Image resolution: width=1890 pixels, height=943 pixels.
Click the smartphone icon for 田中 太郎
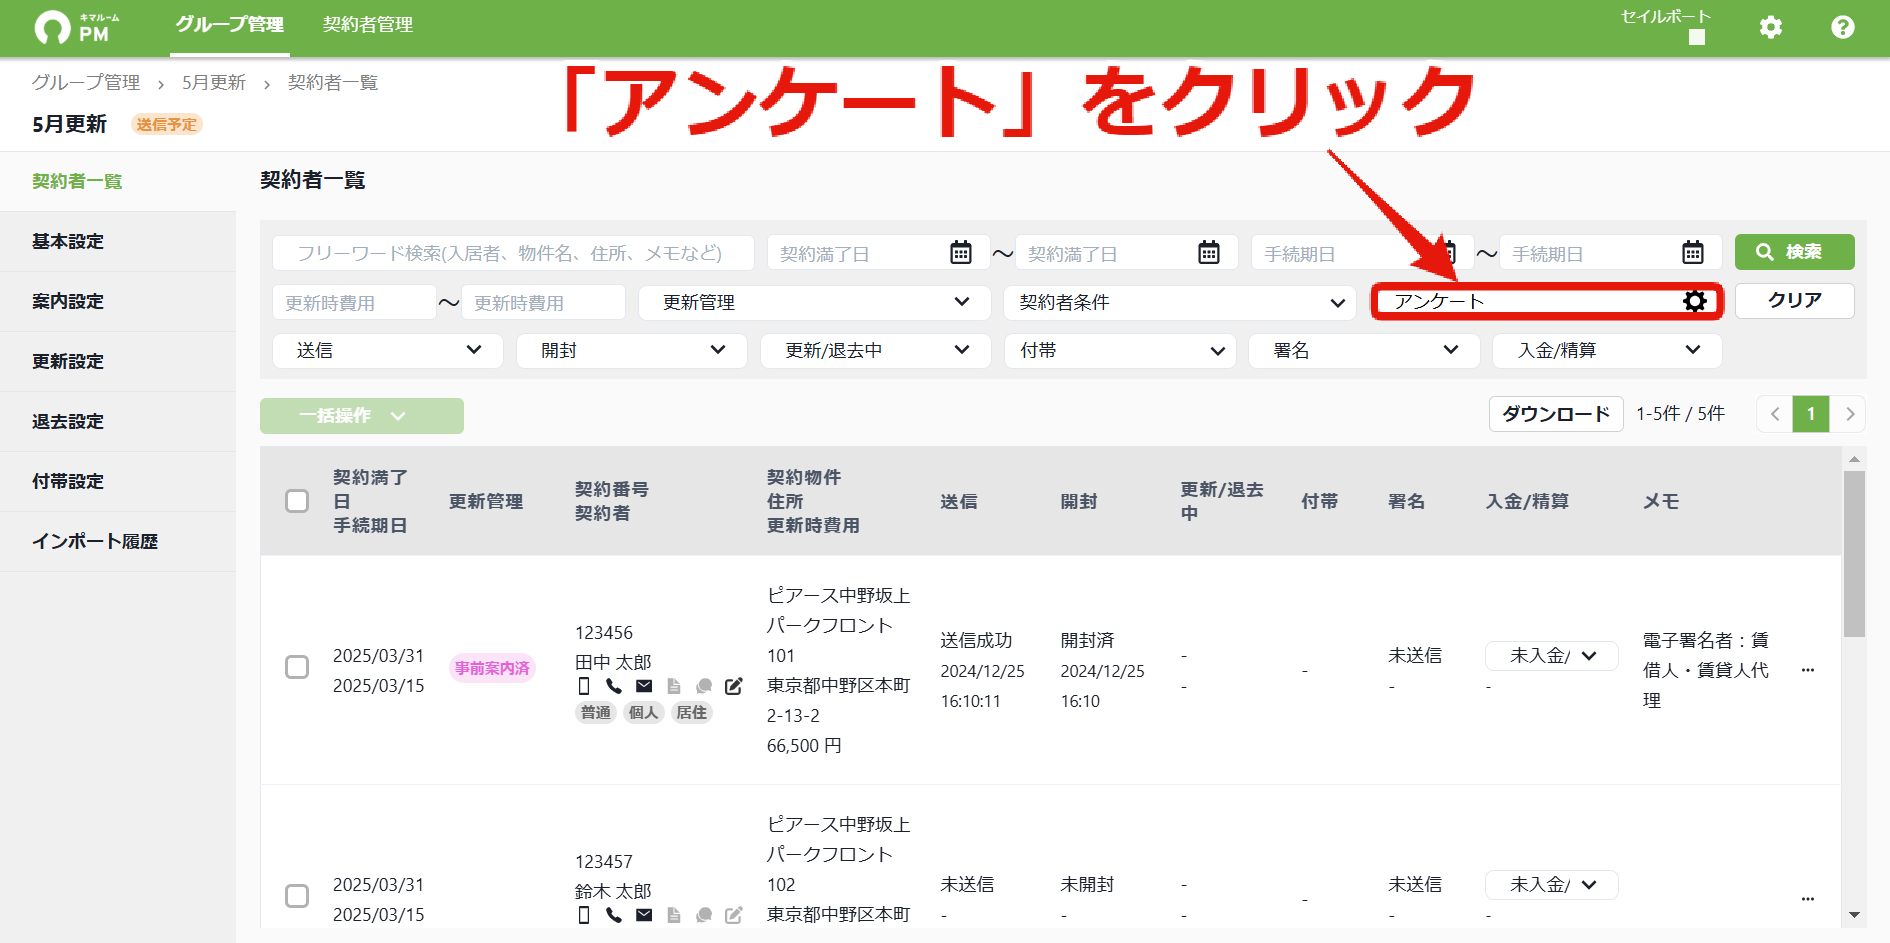point(584,686)
